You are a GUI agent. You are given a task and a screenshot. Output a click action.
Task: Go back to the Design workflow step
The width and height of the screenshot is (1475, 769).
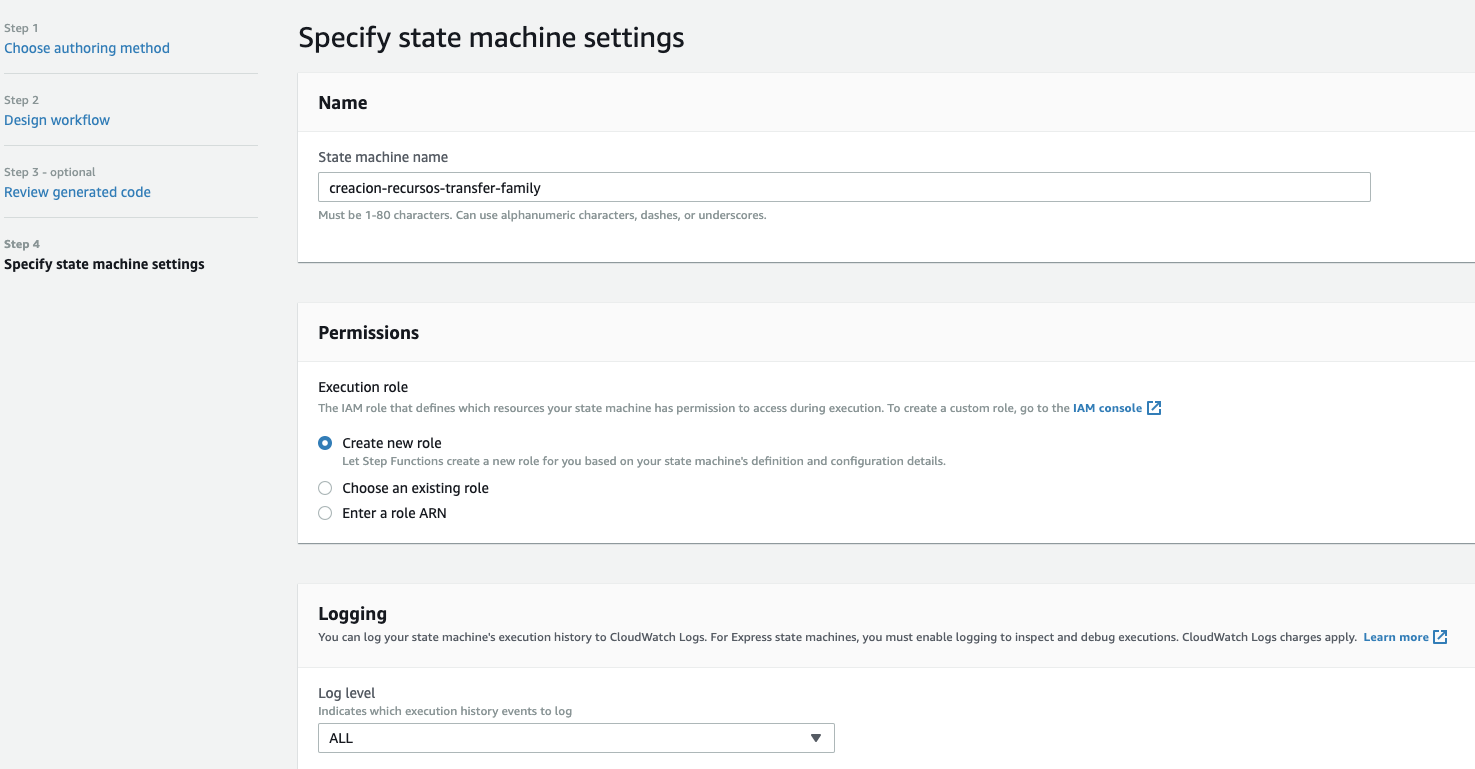(x=57, y=120)
